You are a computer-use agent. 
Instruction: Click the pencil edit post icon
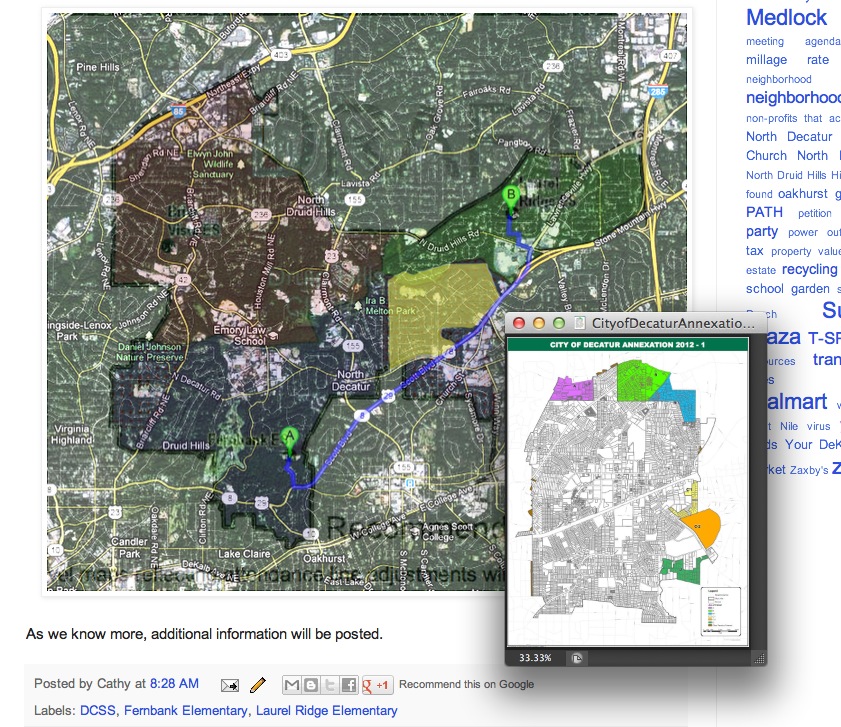tap(257, 685)
